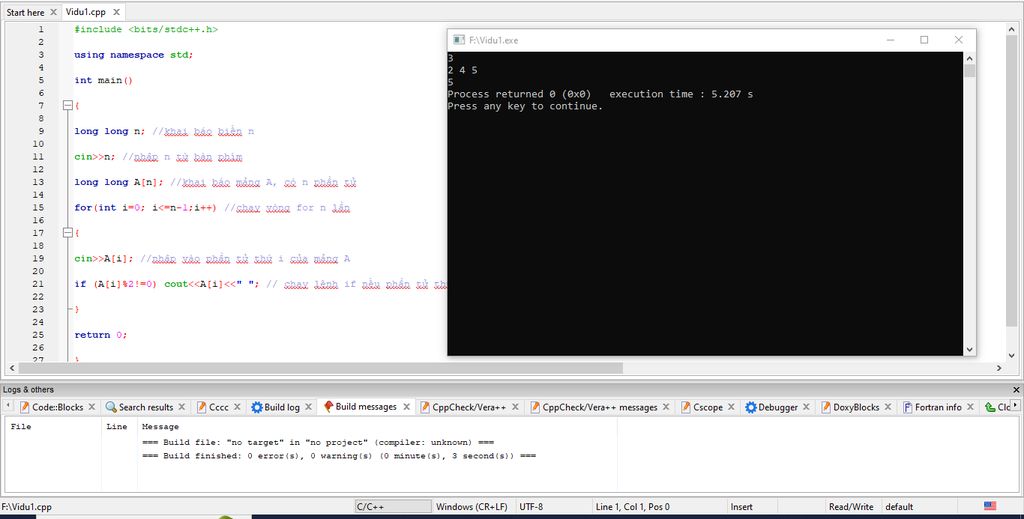The height and width of the screenshot is (519, 1024).
Task: Click the Line column header
Action: [116, 426]
